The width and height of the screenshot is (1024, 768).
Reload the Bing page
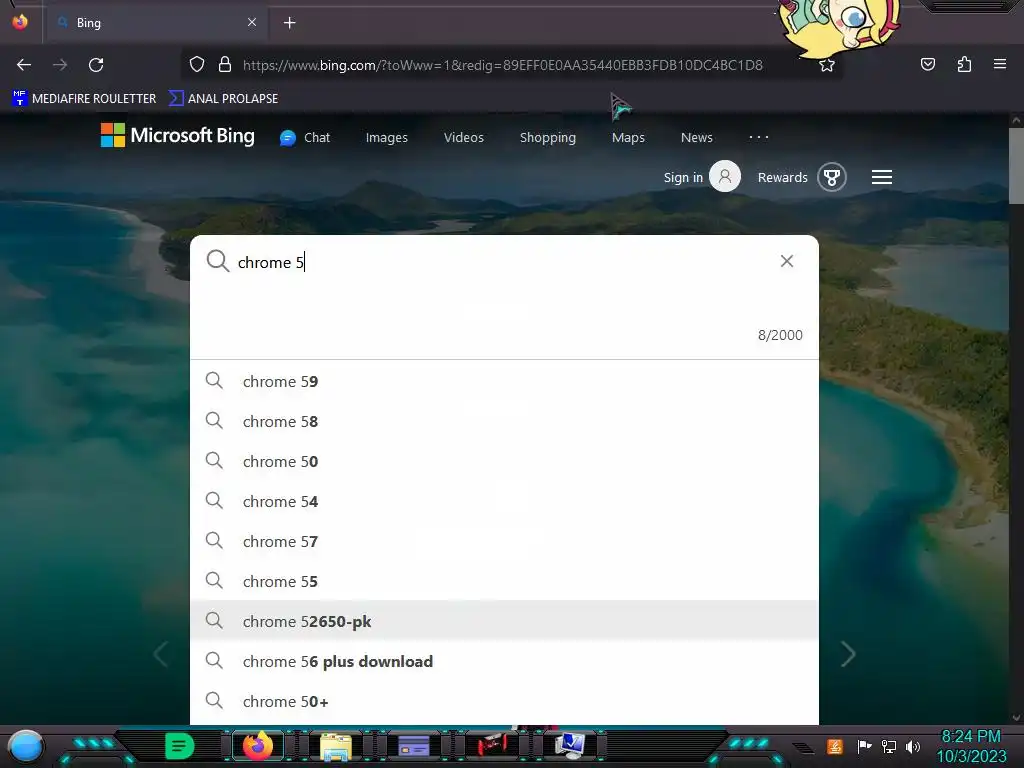coord(96,65)
